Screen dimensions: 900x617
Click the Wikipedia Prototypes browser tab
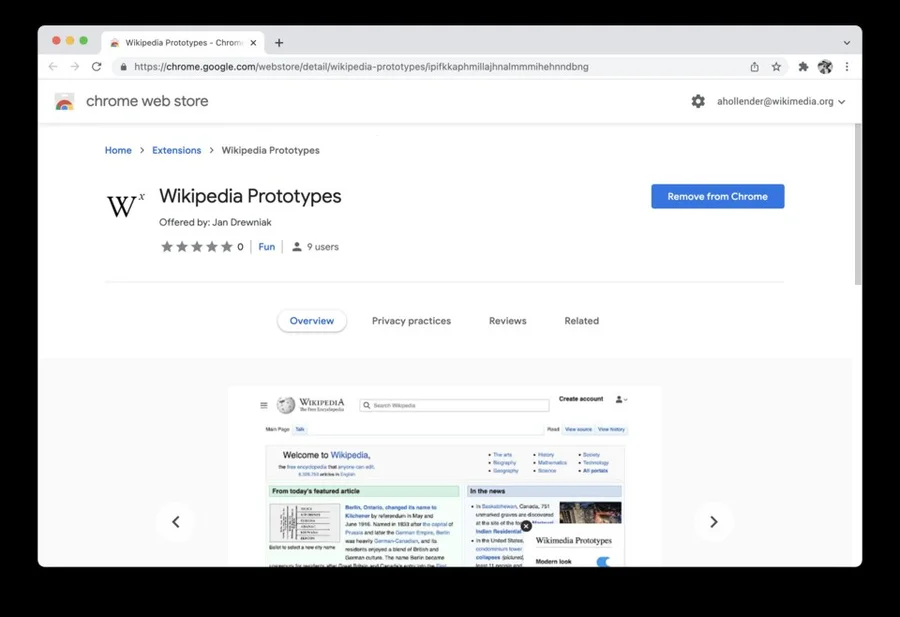183,42
